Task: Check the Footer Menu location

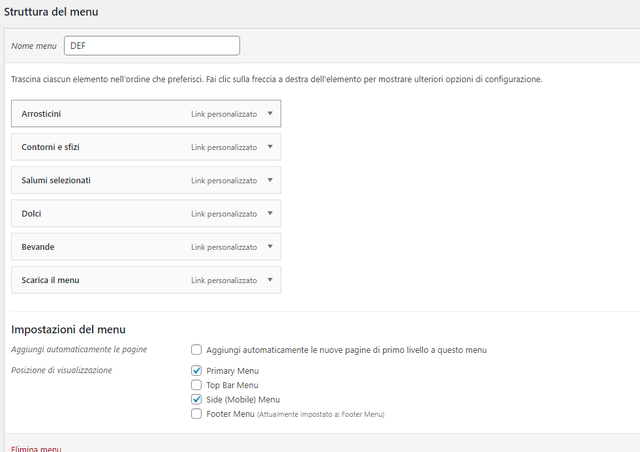Action: tap(196, 414)
